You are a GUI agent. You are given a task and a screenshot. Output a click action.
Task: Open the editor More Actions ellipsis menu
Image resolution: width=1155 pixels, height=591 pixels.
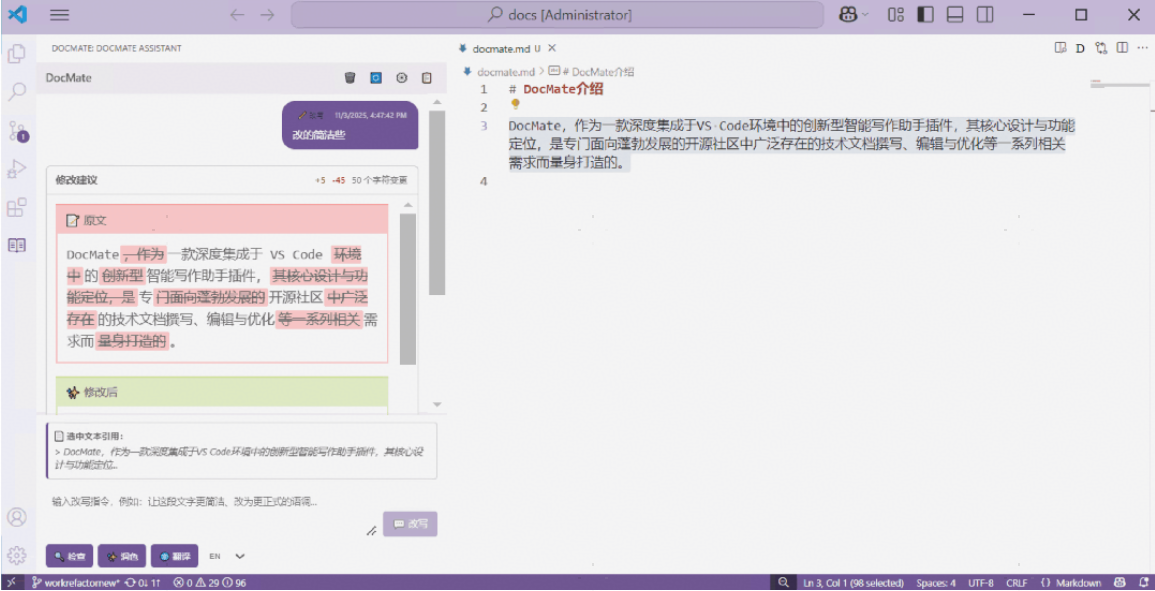pyautogui.click(x=1142, y=48)
